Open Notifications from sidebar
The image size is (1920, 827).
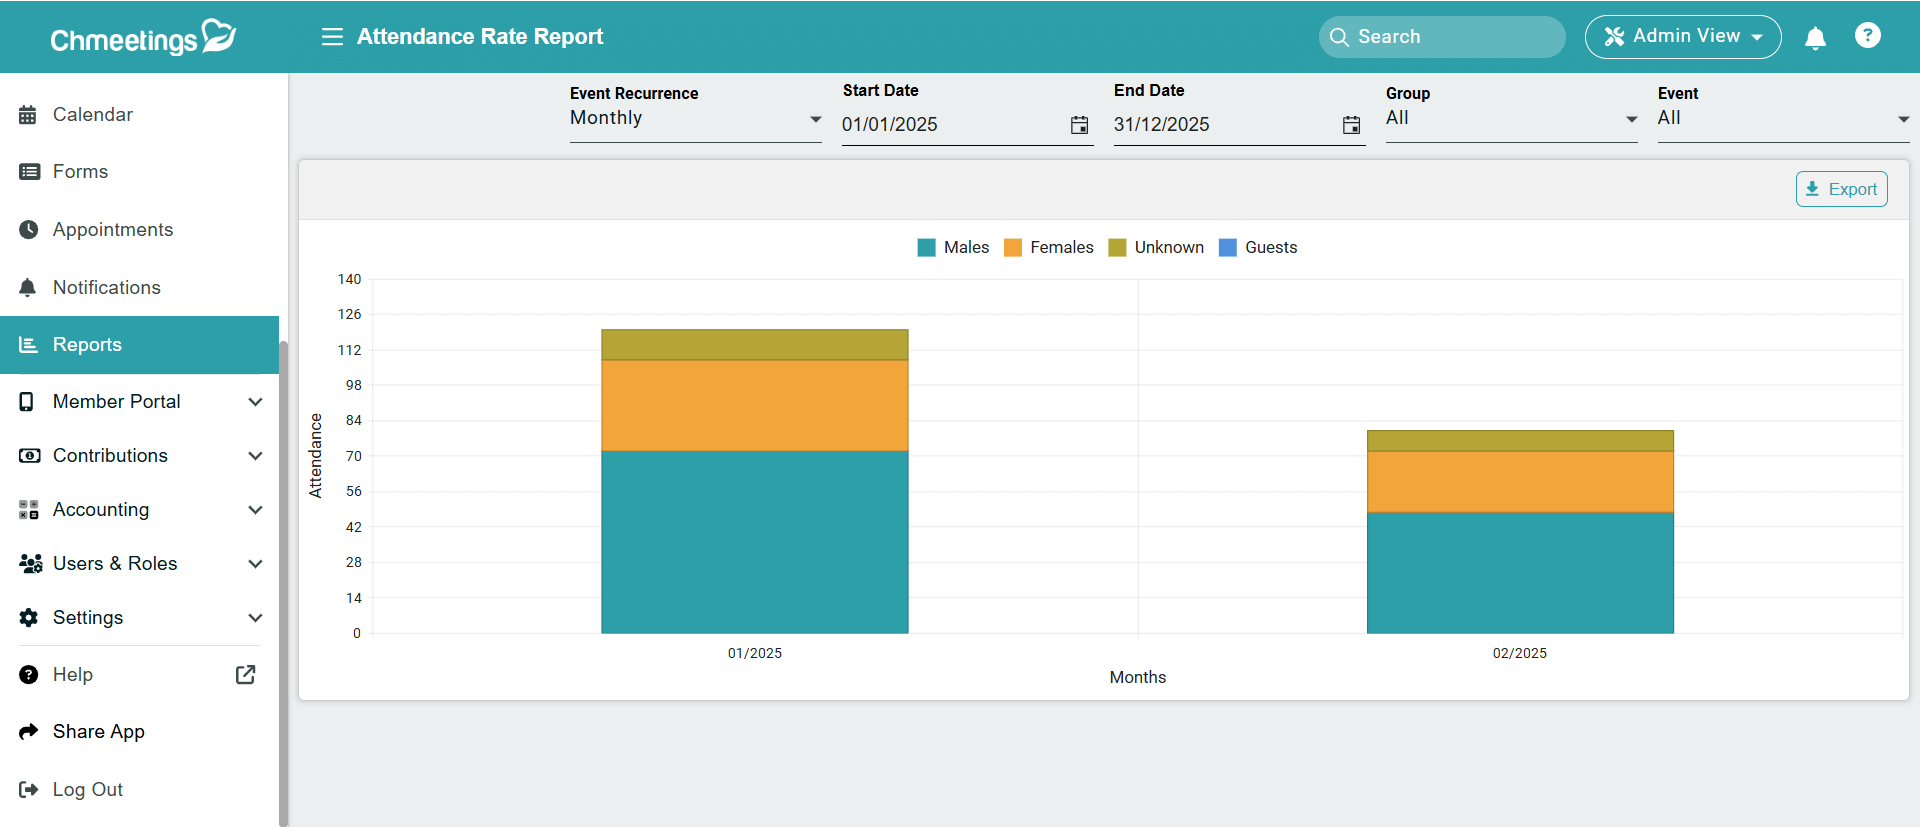139,288
